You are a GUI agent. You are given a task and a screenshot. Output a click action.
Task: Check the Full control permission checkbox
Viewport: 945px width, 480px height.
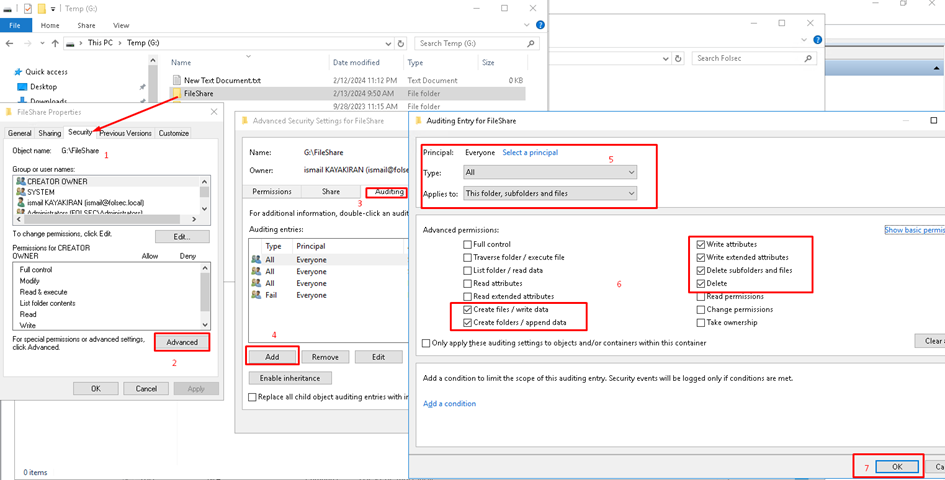pyautogui.click(x=468, y=244)
